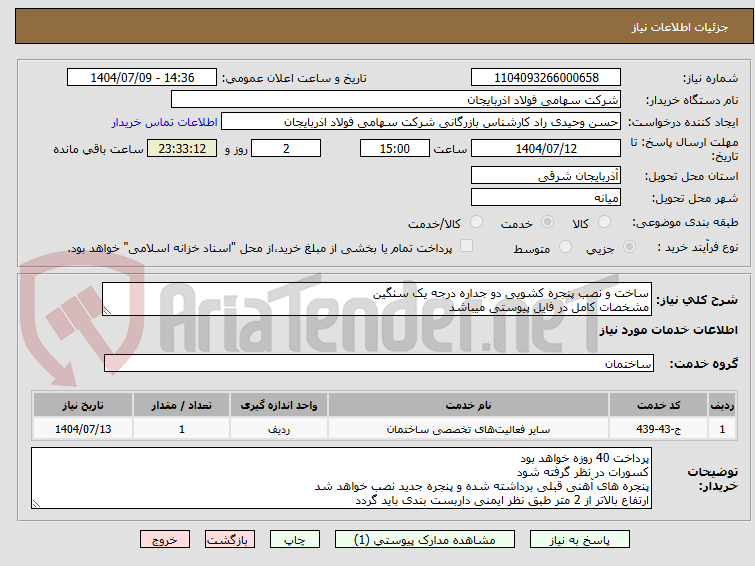Click the row number cell 1

[722, 429]
